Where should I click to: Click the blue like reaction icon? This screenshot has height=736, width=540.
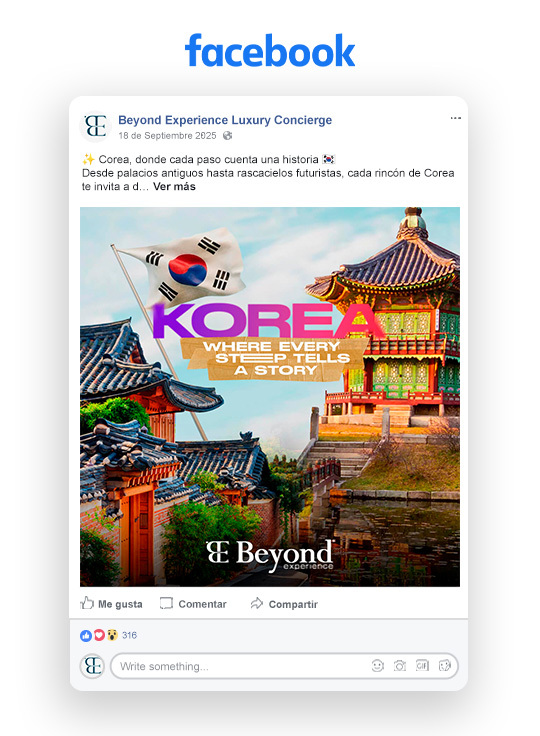86,636
